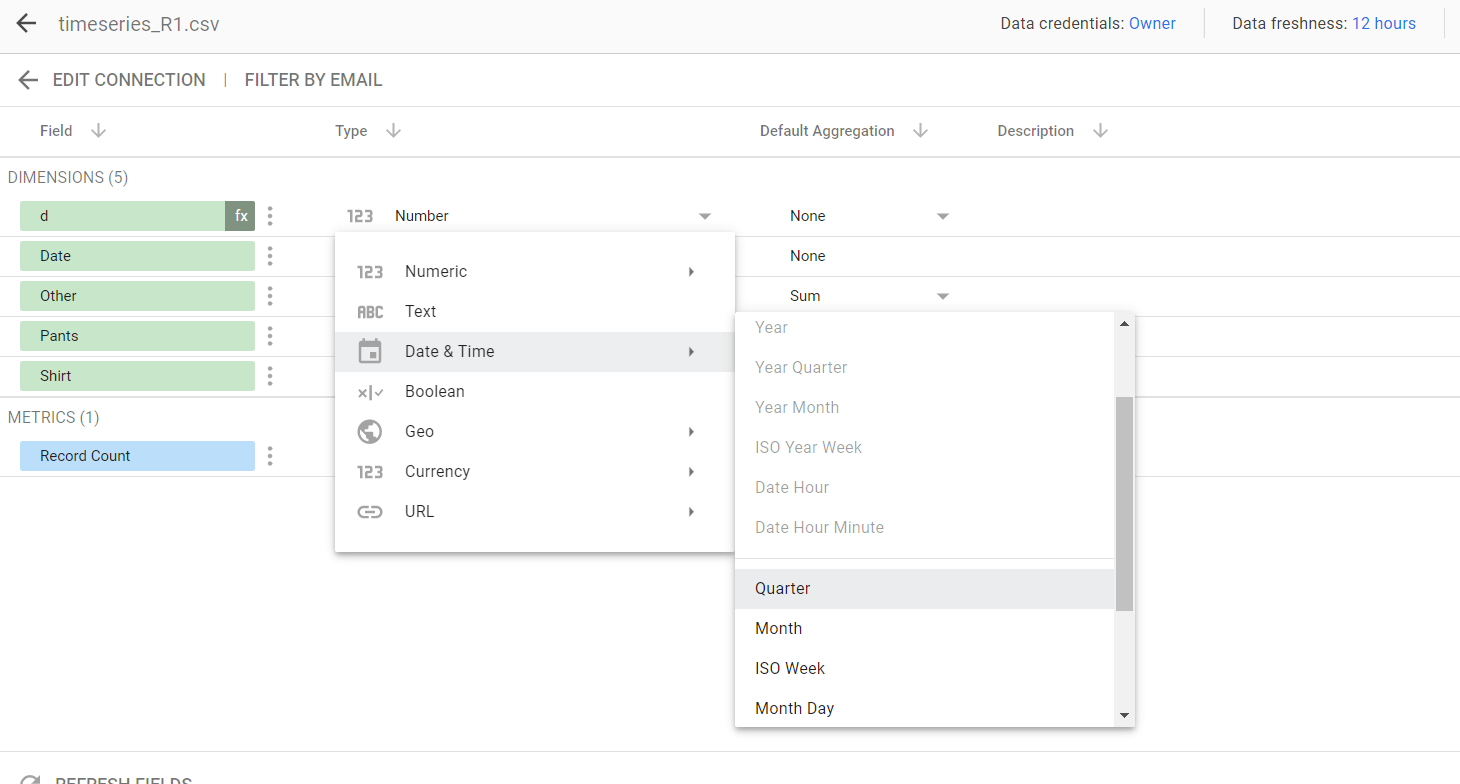Open three-dot menu for Pants field

pyautogui.click(x=270, y=336)
